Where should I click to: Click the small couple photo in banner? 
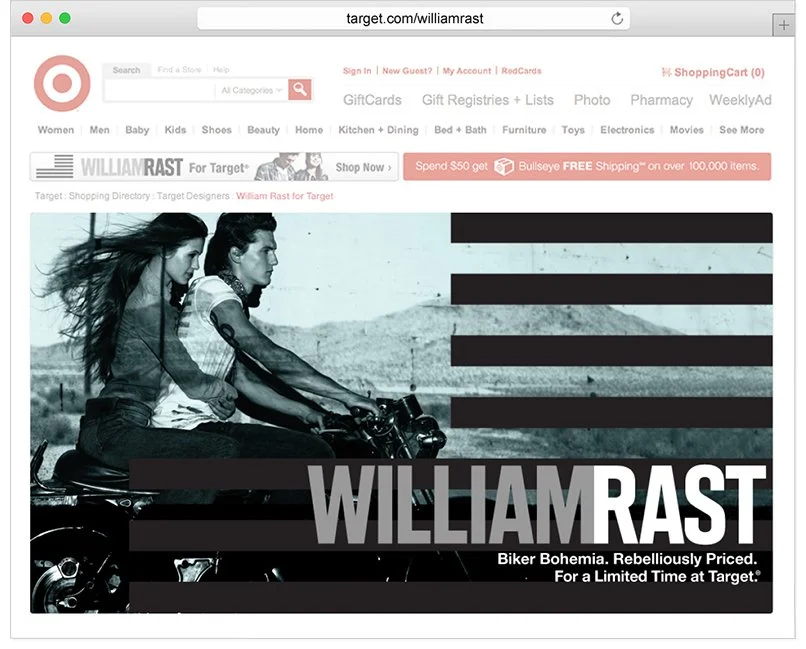point(291,166)
